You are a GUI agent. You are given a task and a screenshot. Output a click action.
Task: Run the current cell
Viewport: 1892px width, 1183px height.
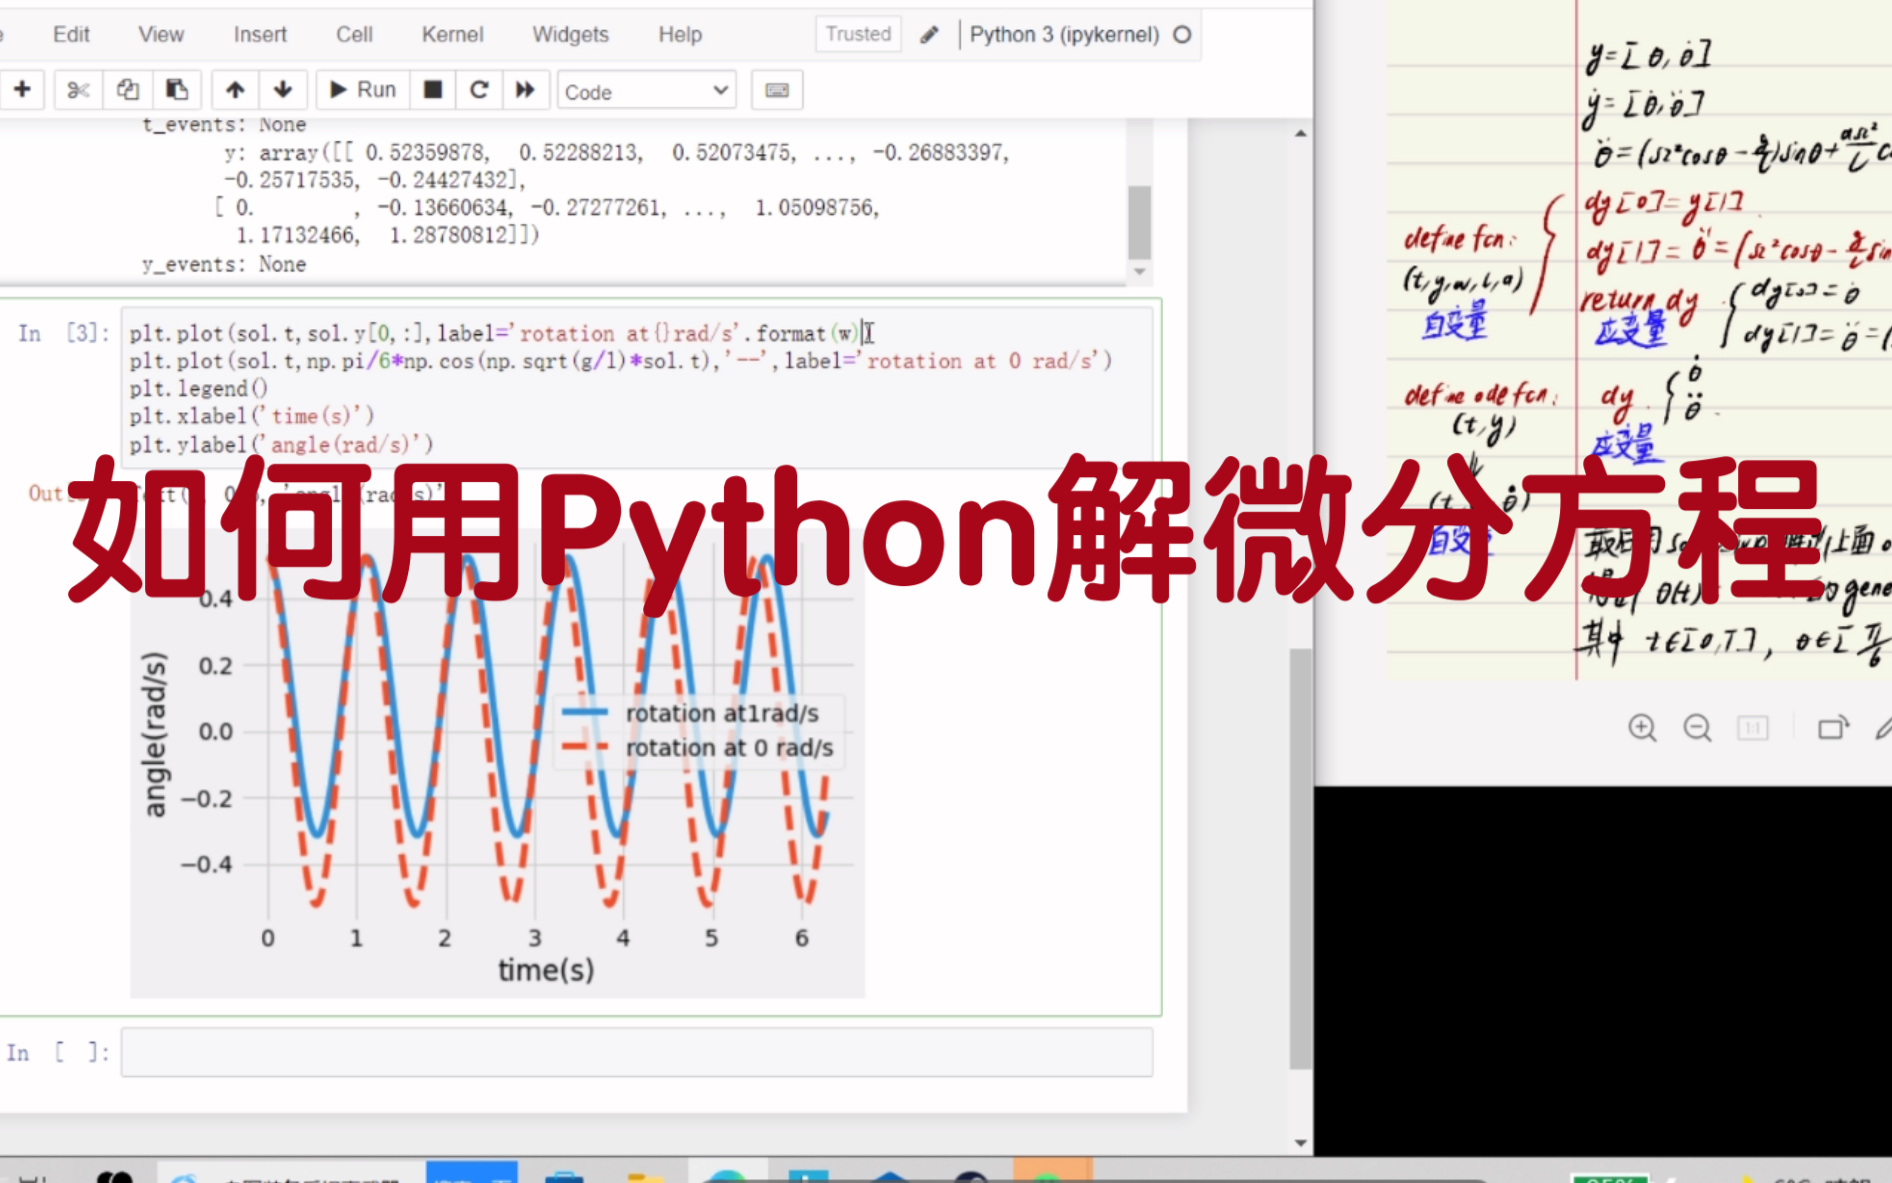[362, 90]
